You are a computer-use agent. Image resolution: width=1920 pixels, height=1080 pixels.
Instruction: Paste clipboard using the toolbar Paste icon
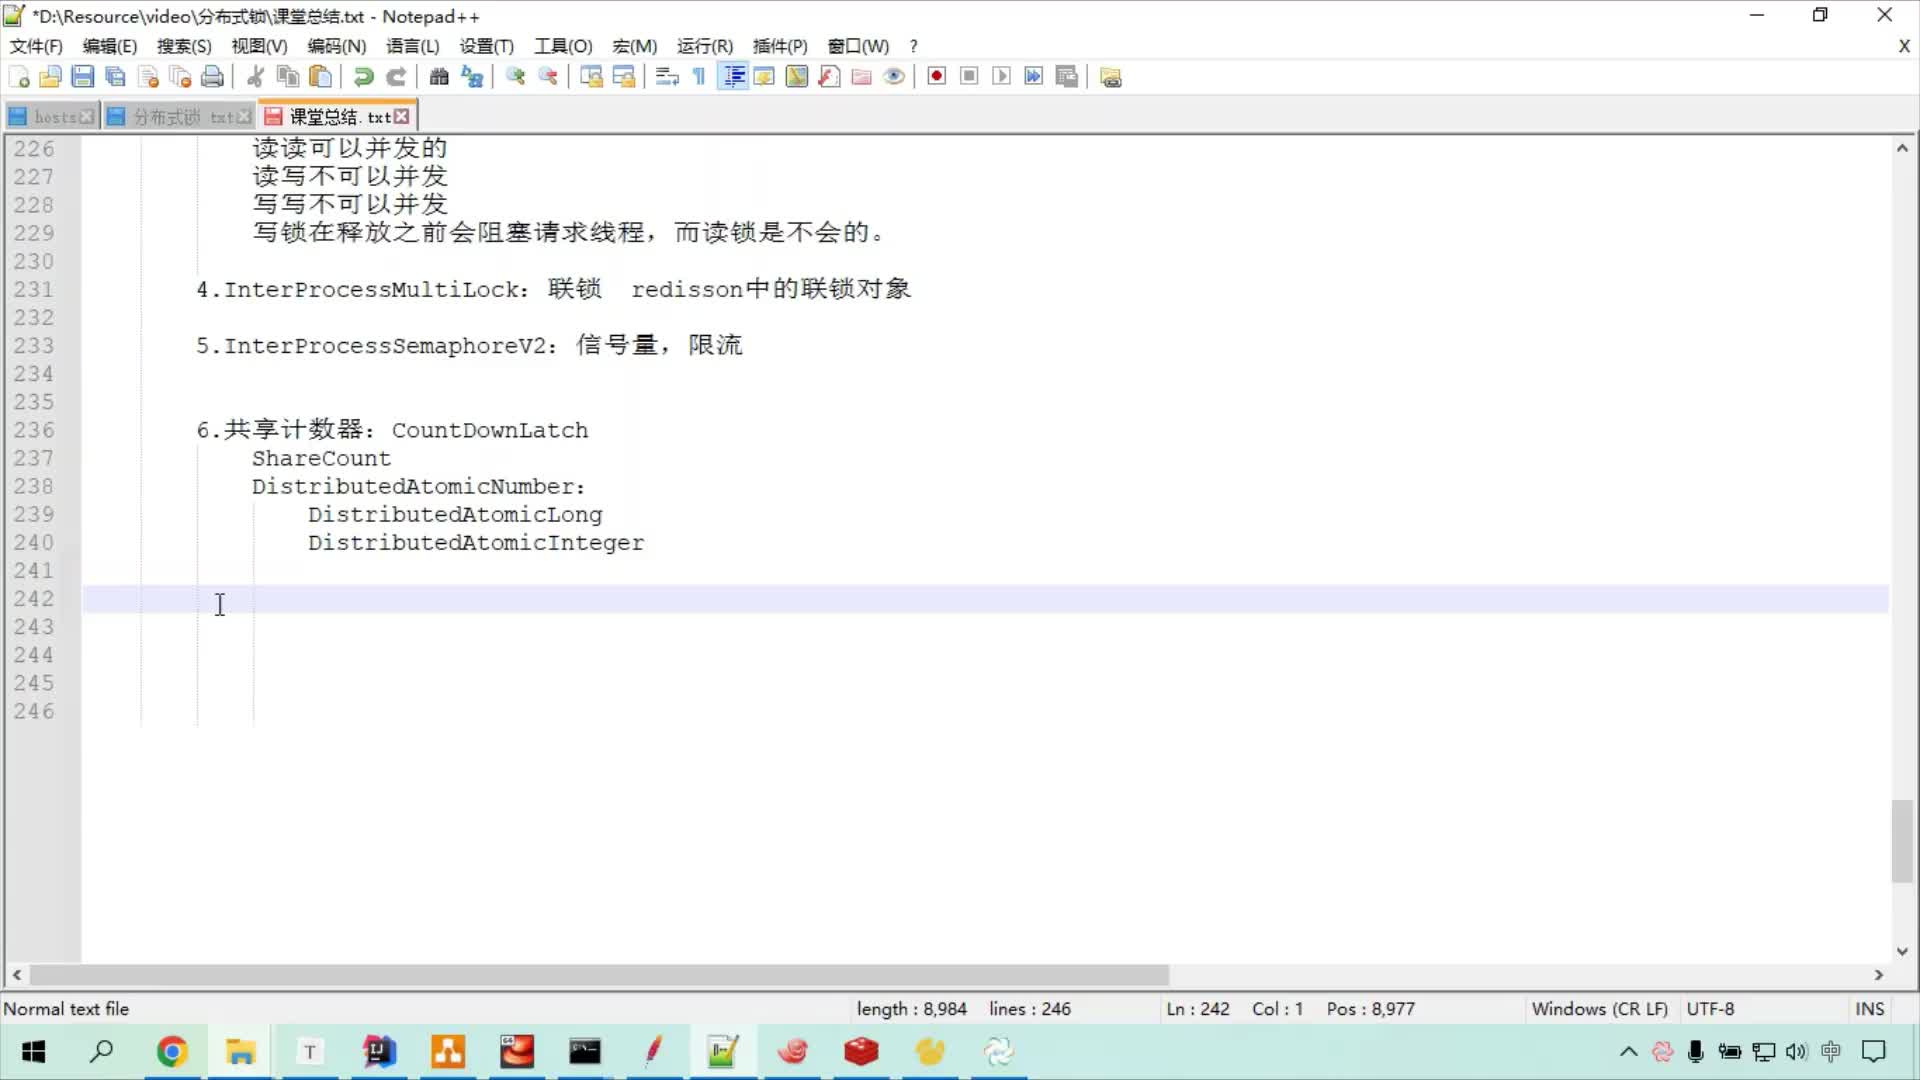click(x=320, y=77)
